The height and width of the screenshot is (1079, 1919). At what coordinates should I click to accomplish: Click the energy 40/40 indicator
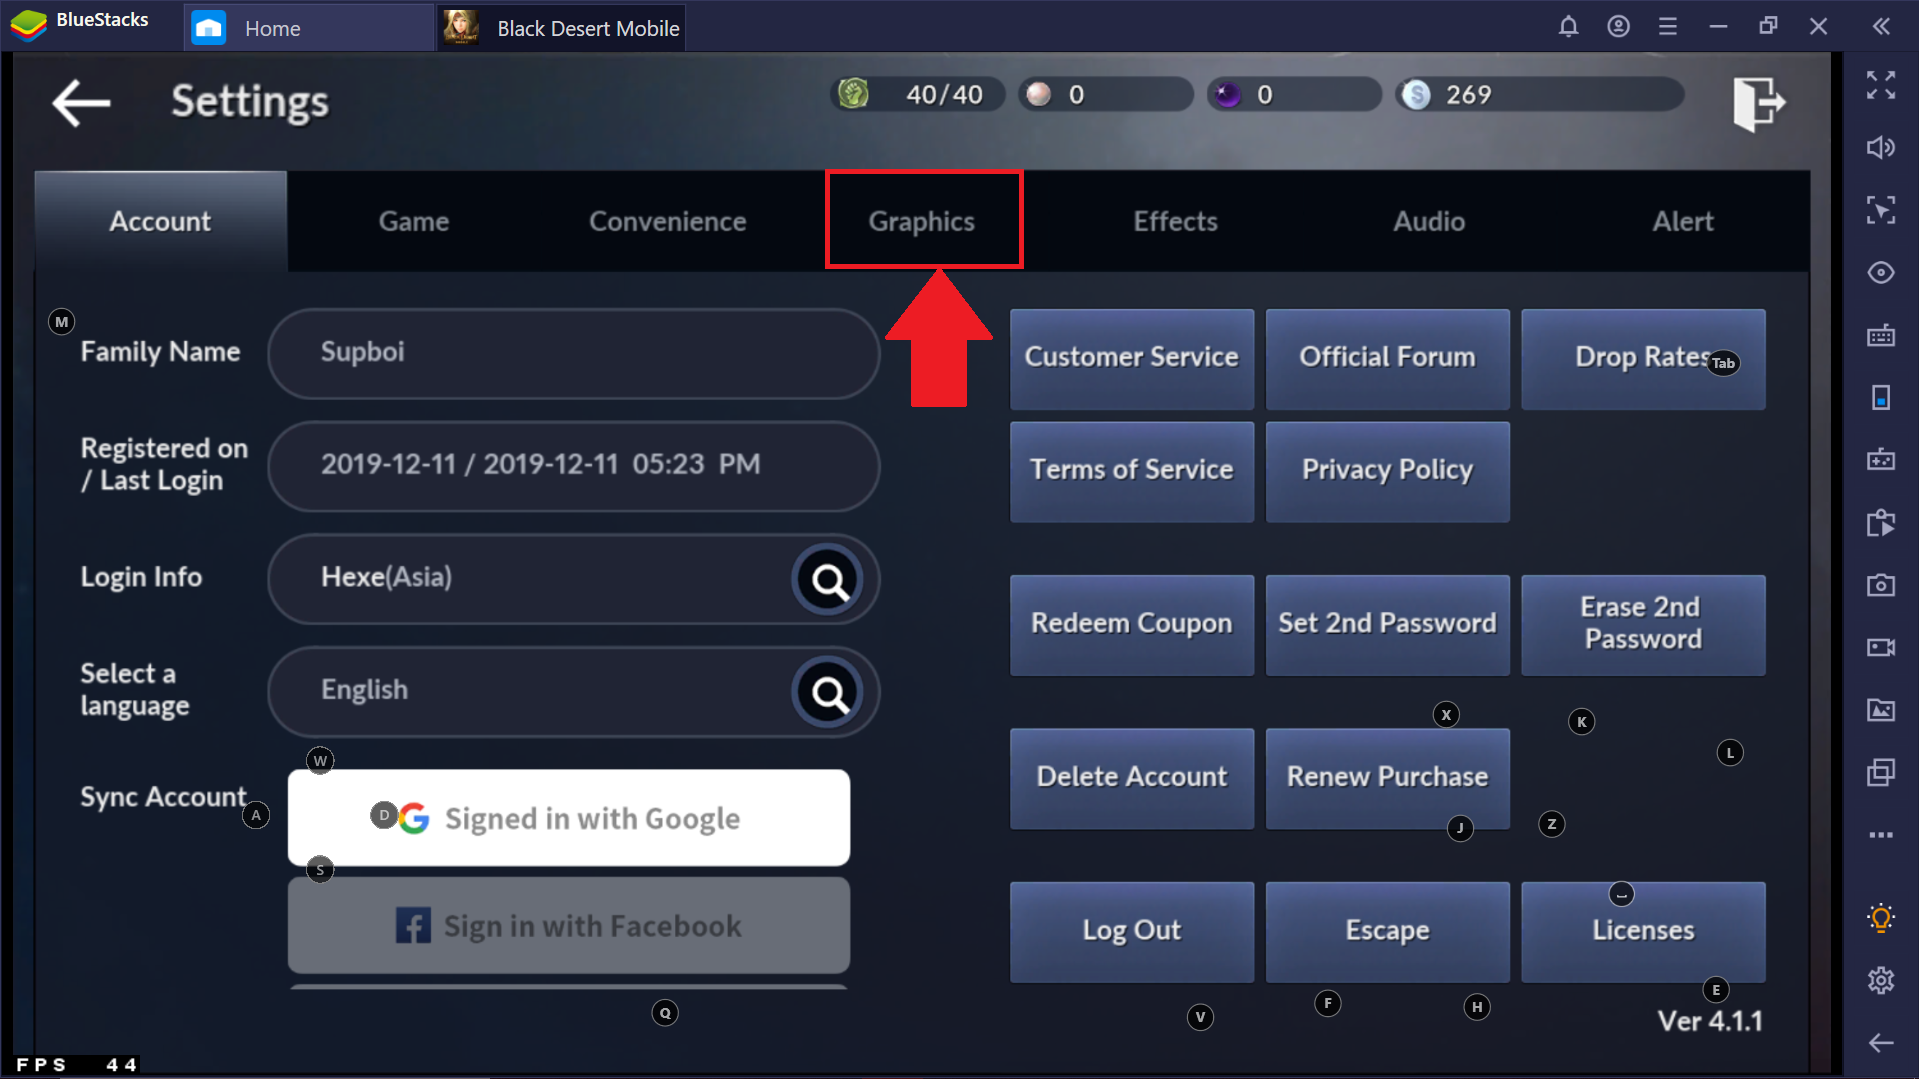(x=916, y=94)
